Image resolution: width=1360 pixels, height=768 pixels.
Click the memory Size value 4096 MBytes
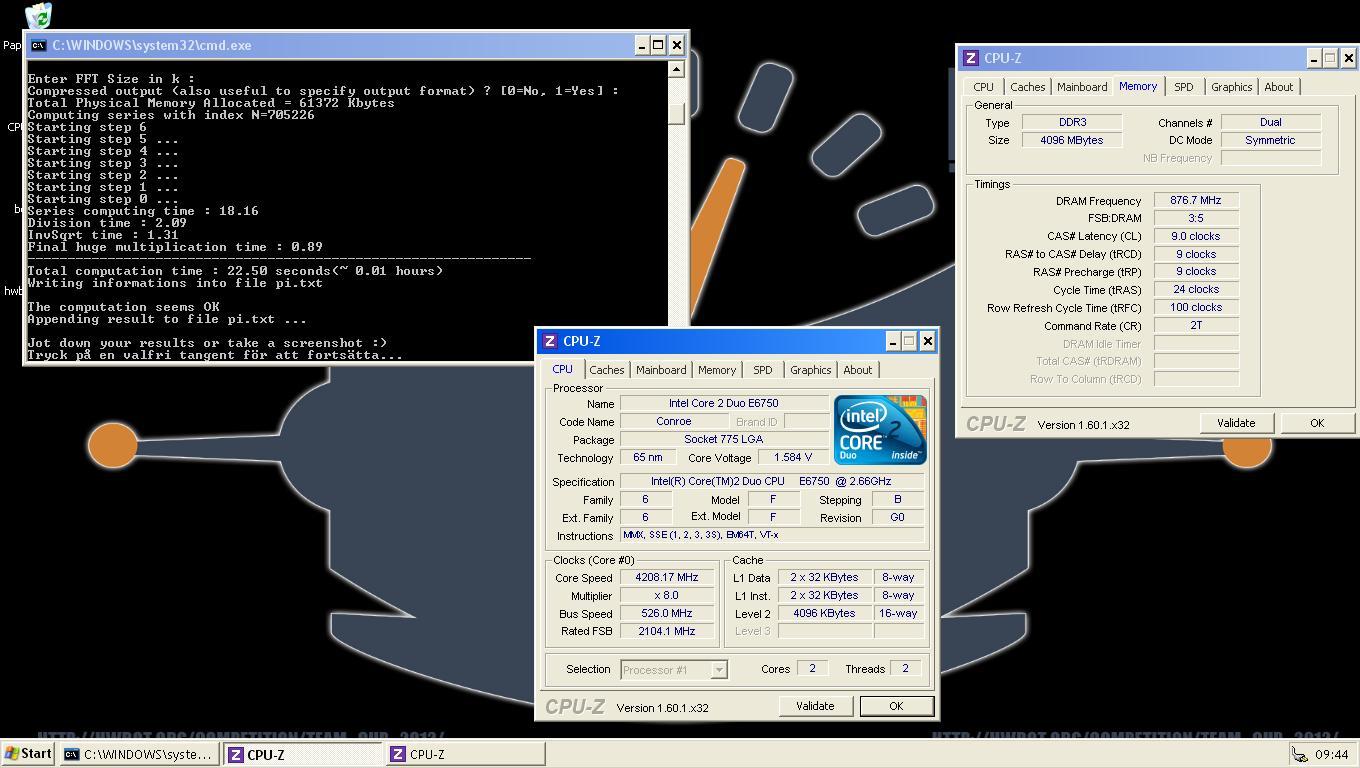pos(1072,140)
